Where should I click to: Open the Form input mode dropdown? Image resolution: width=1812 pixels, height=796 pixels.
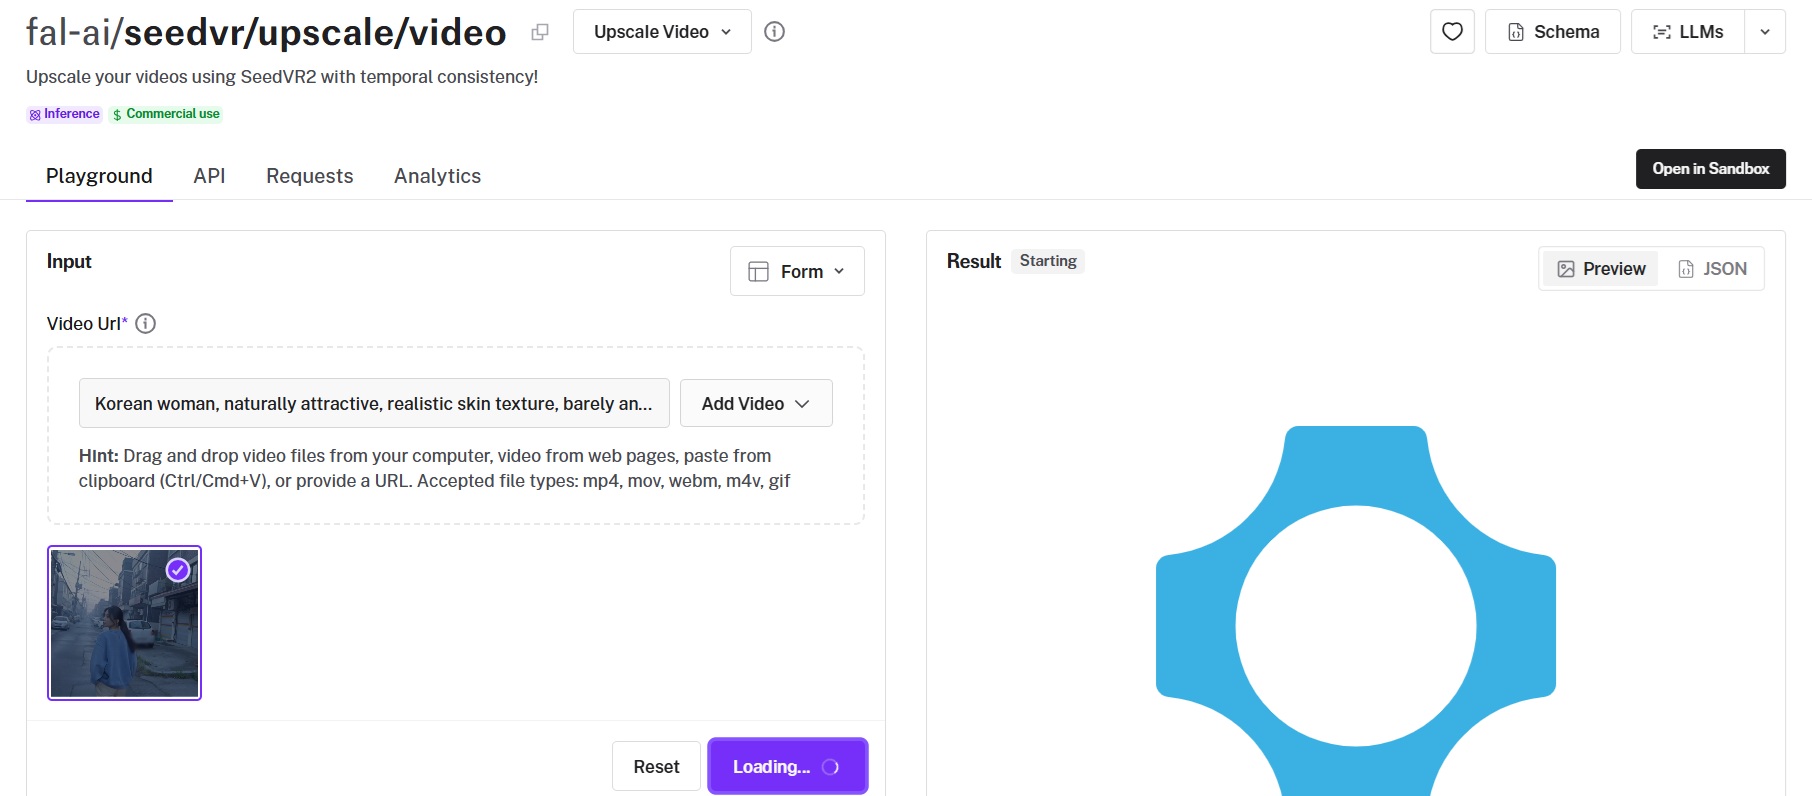click(x=797, y=271)
